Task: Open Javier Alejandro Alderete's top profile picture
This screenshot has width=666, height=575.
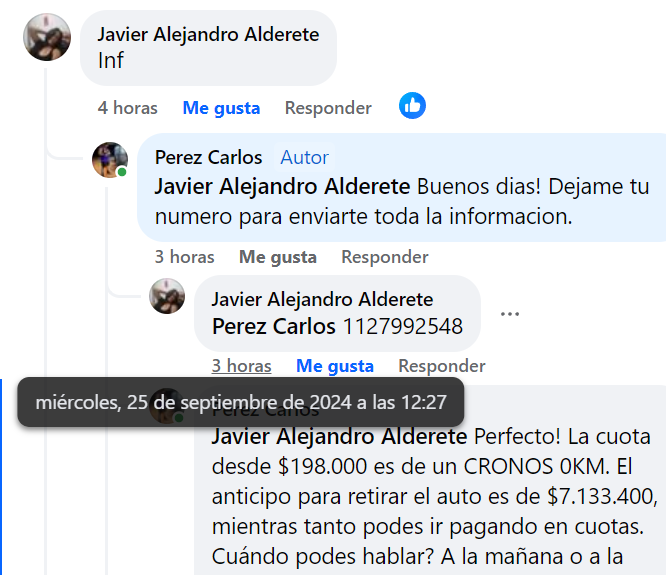Action: coord(47,37)
